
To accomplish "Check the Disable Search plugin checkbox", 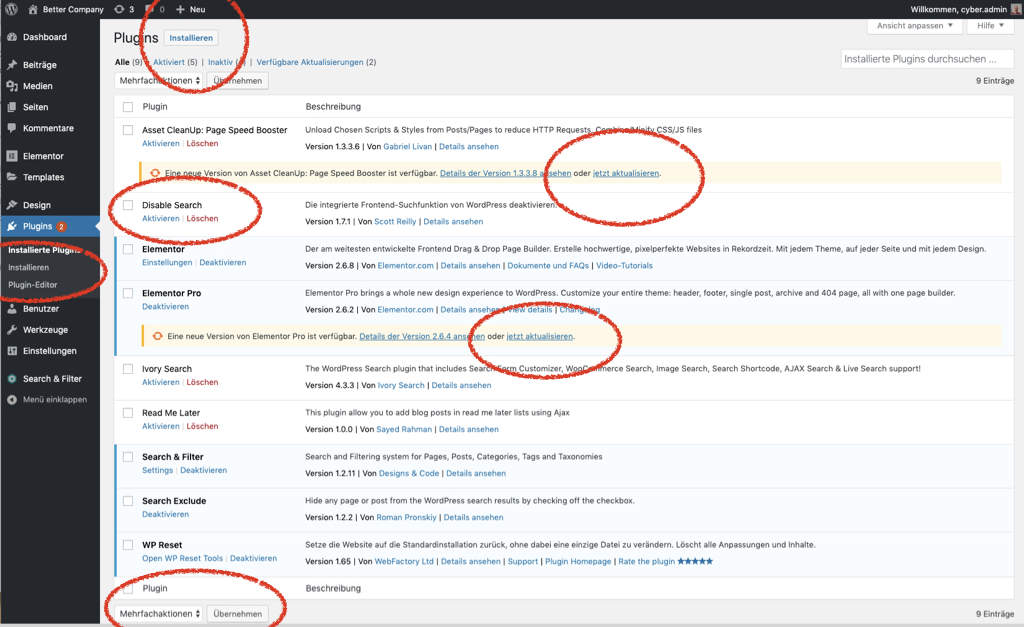I will [128, 205].
